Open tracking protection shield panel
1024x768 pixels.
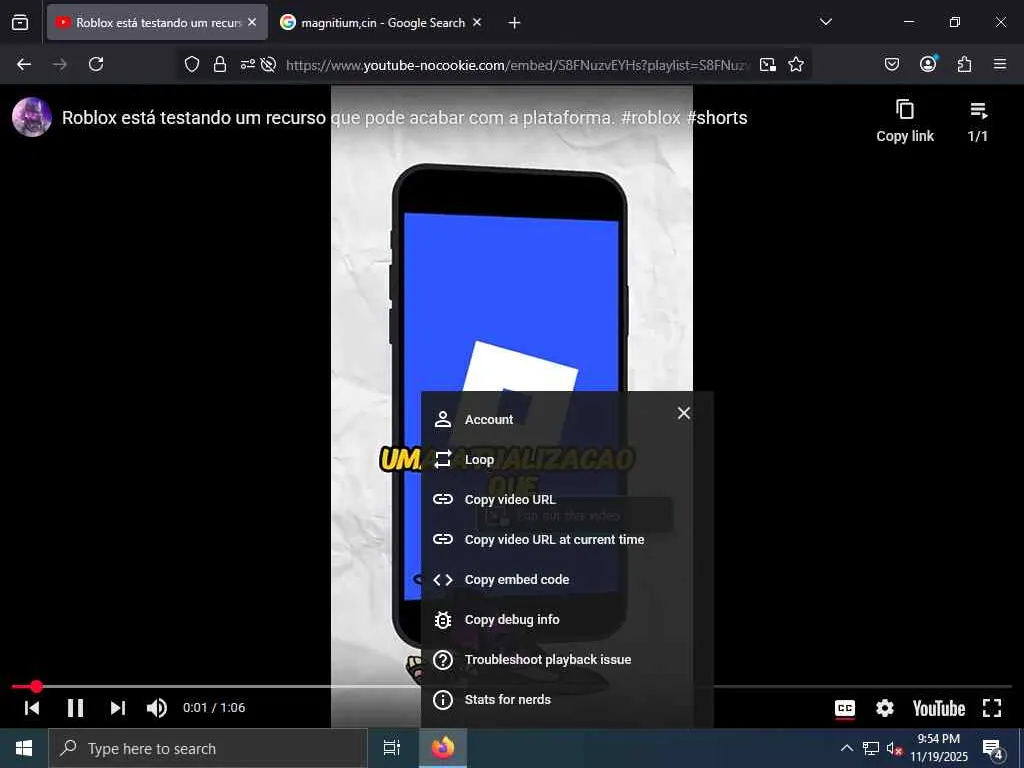click(x=191, y=64)
